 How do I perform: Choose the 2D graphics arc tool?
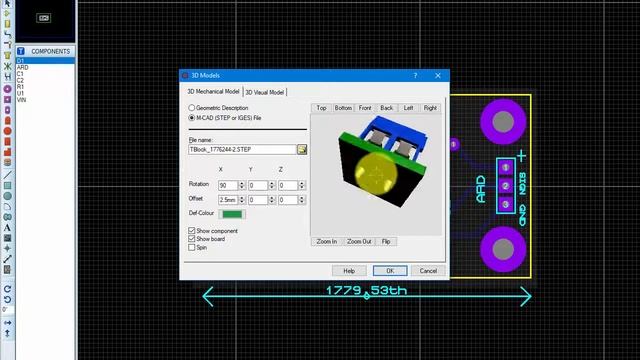point(7,207)
